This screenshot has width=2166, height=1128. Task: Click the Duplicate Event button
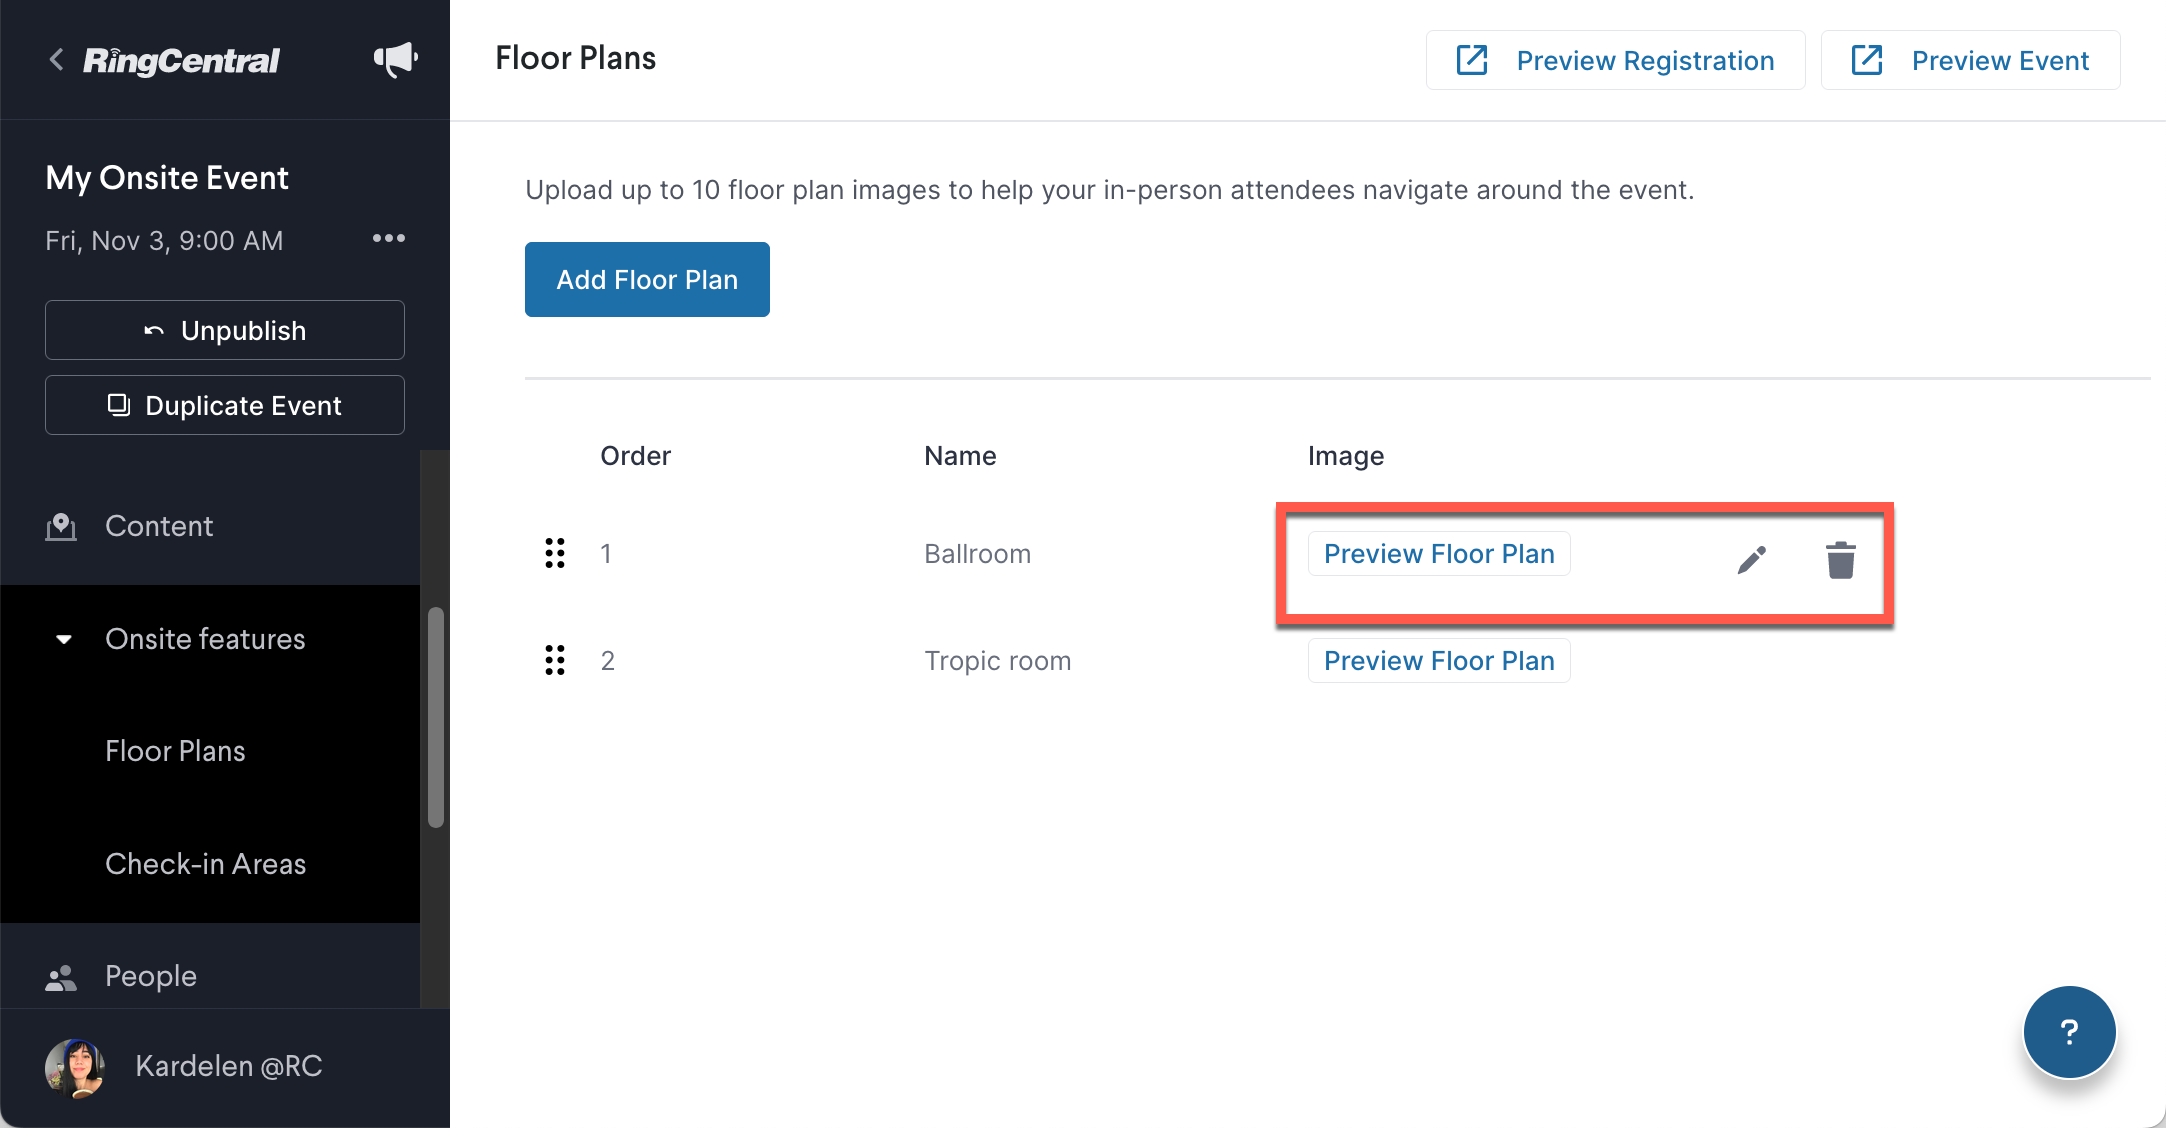click(x=225, y=405)
